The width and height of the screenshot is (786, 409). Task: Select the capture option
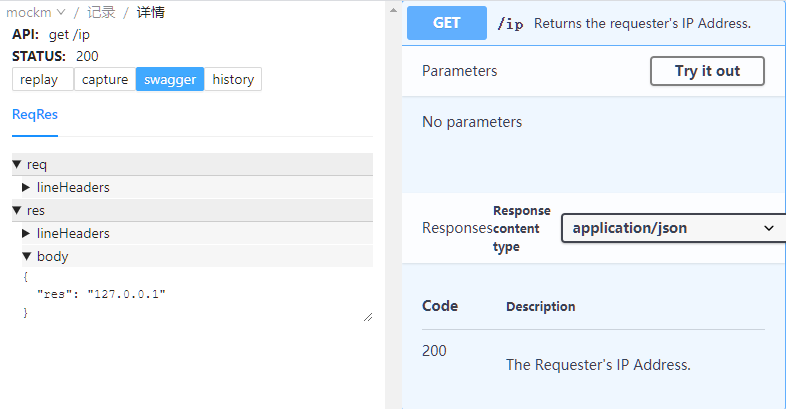104,79
